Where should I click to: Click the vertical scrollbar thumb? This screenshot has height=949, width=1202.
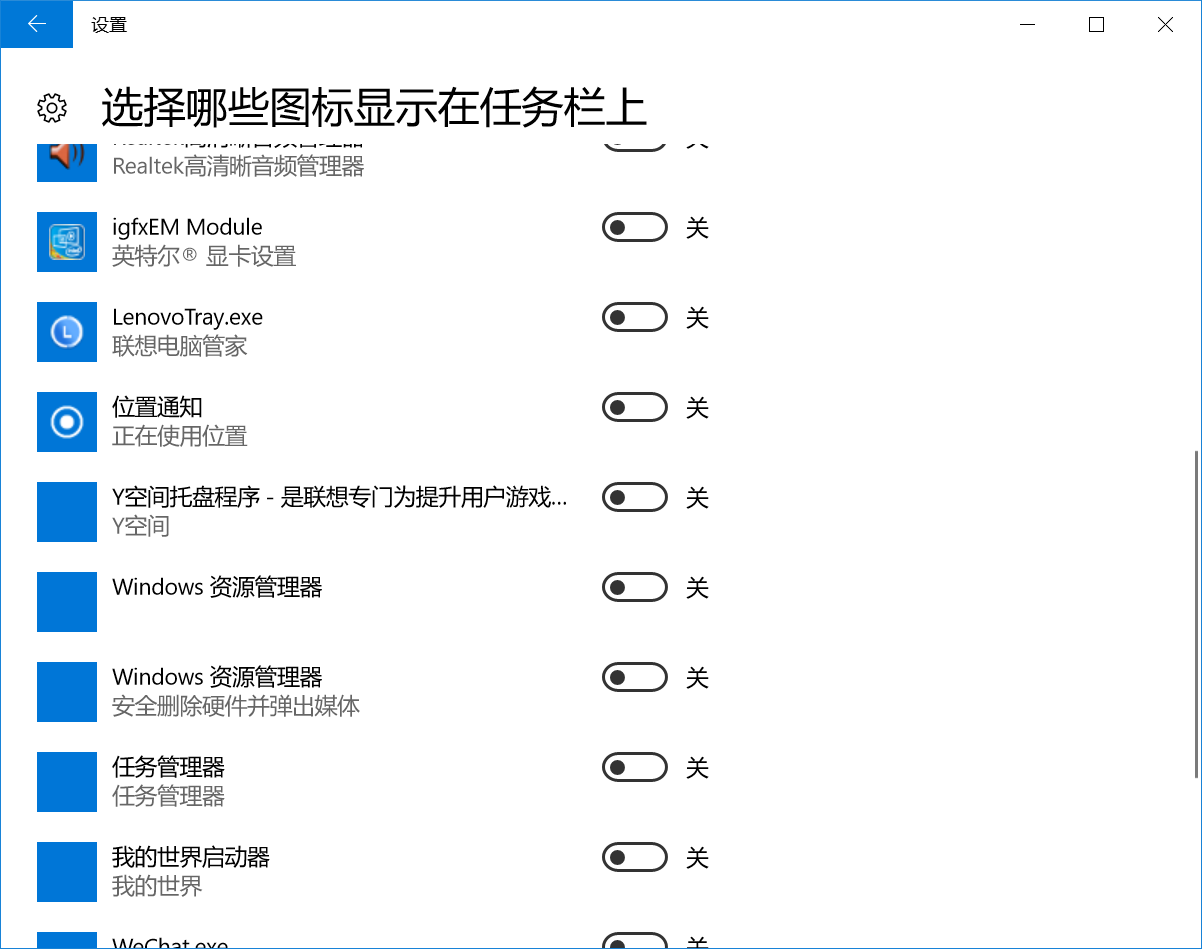1196,613
